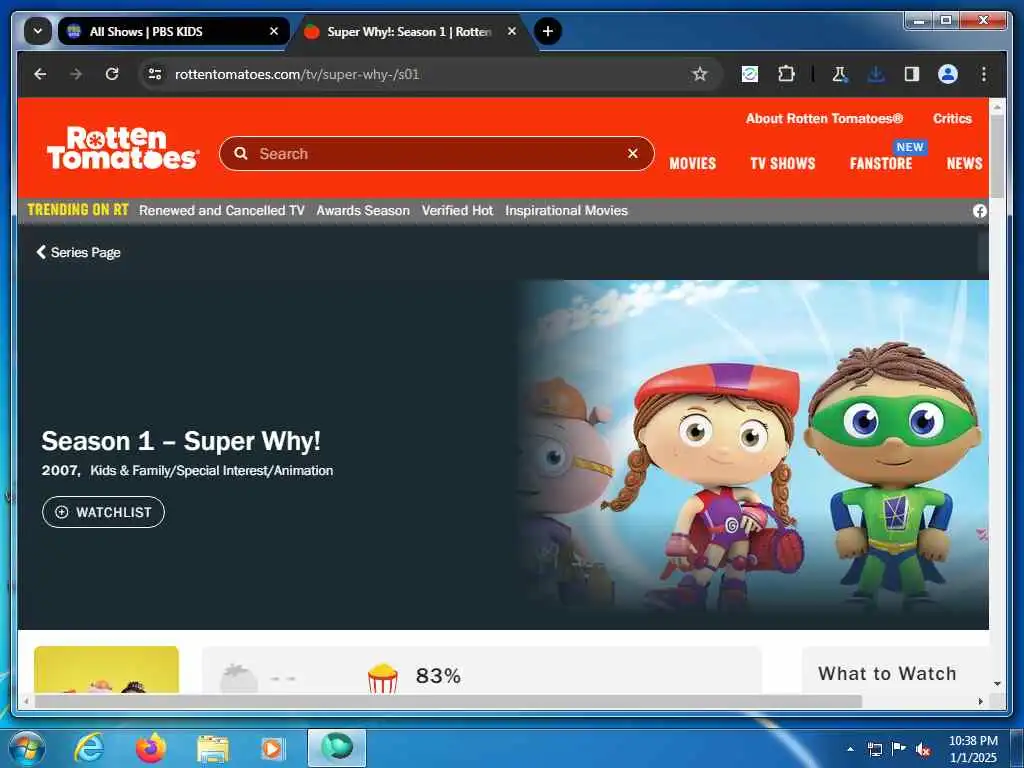
Task: Open the tab search dropdown arrow
Action: (38, 31)
